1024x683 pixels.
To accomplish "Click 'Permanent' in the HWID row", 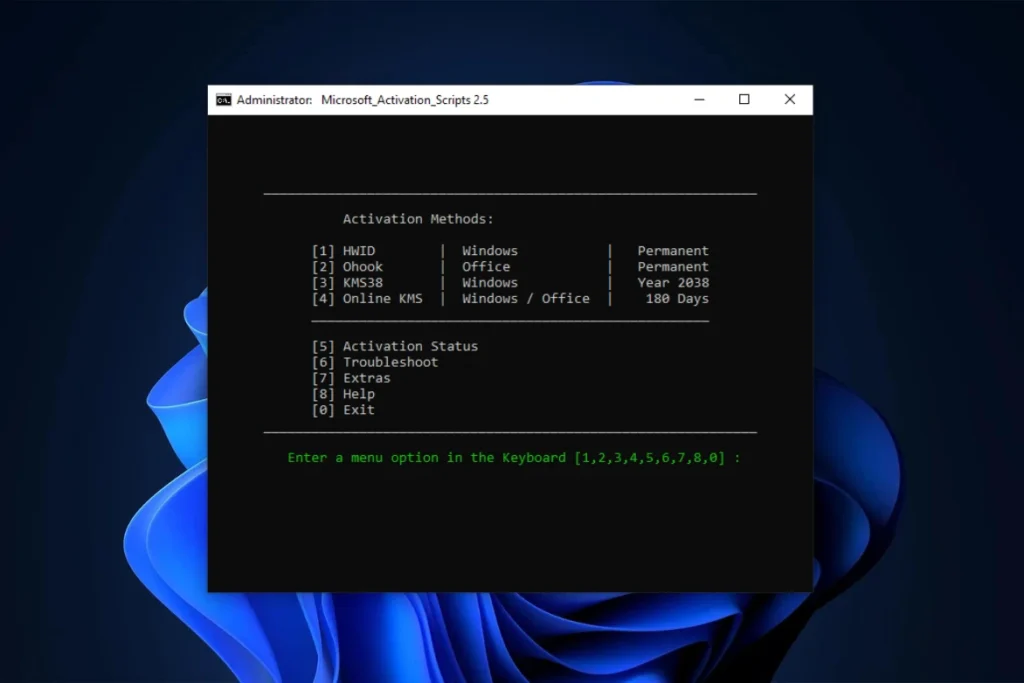I will point(673,251).
